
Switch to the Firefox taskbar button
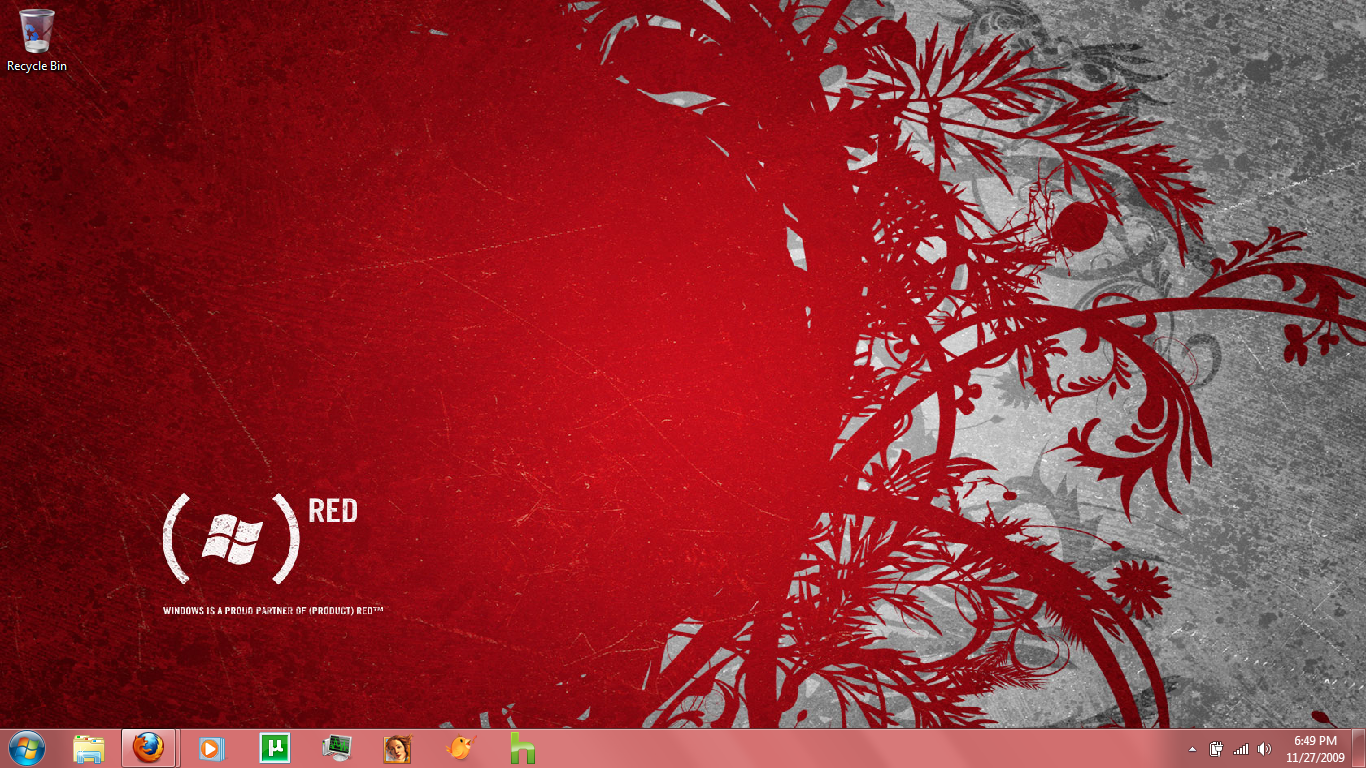149,748
